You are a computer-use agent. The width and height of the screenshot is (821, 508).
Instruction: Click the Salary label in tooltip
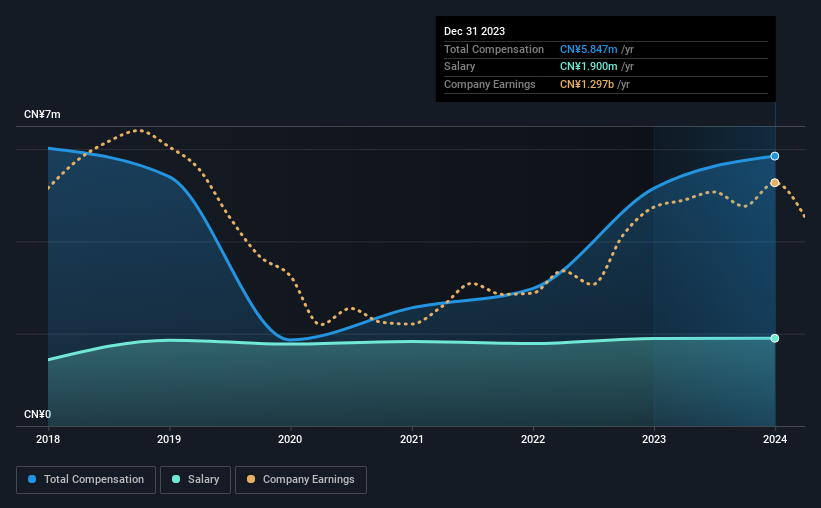tap(459, 67)
